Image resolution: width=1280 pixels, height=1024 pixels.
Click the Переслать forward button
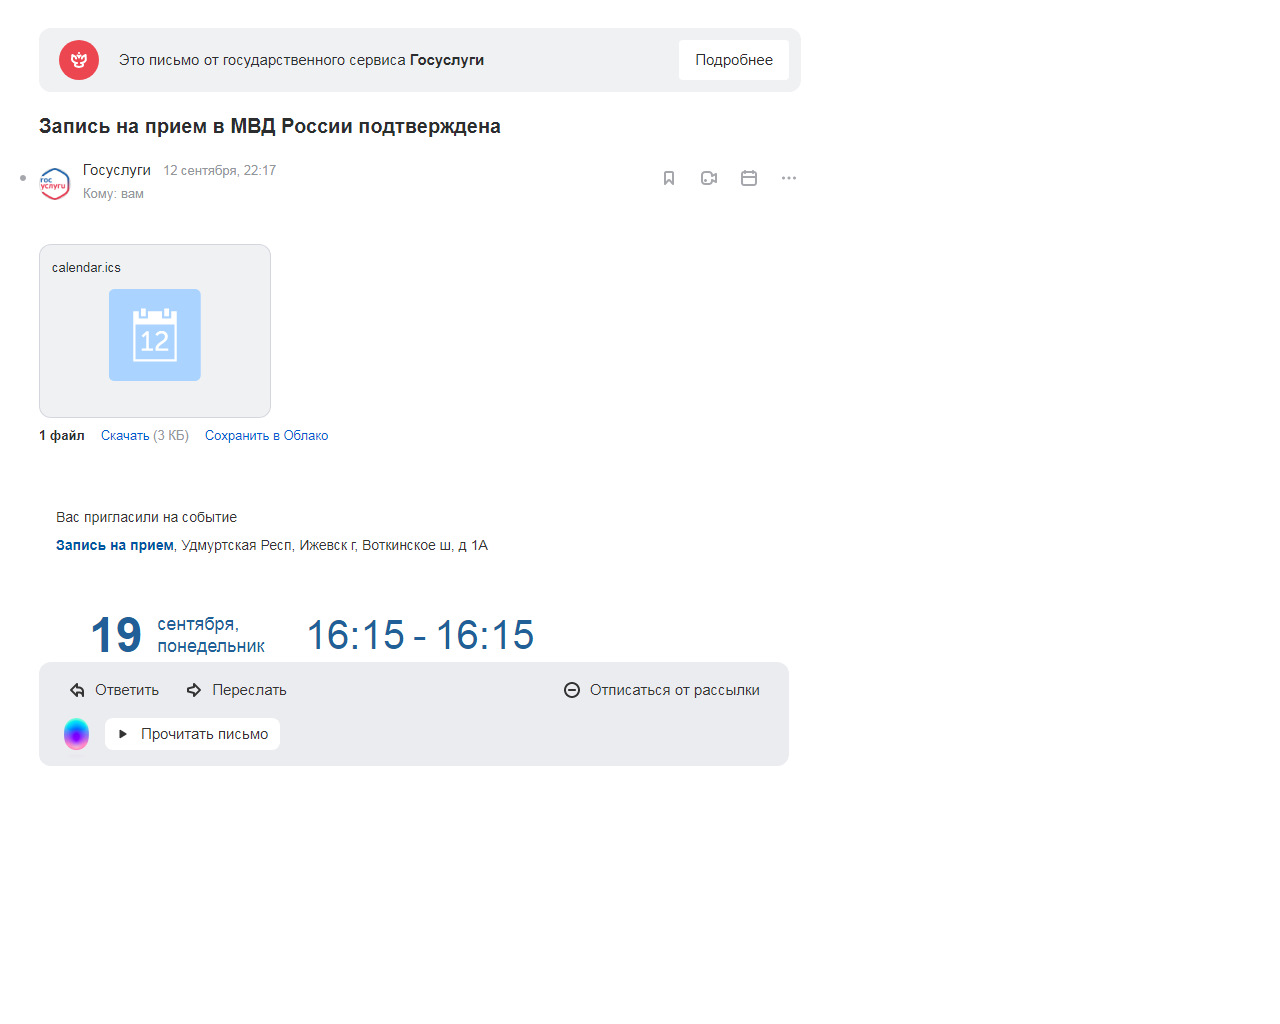click(x=236, y=690)
